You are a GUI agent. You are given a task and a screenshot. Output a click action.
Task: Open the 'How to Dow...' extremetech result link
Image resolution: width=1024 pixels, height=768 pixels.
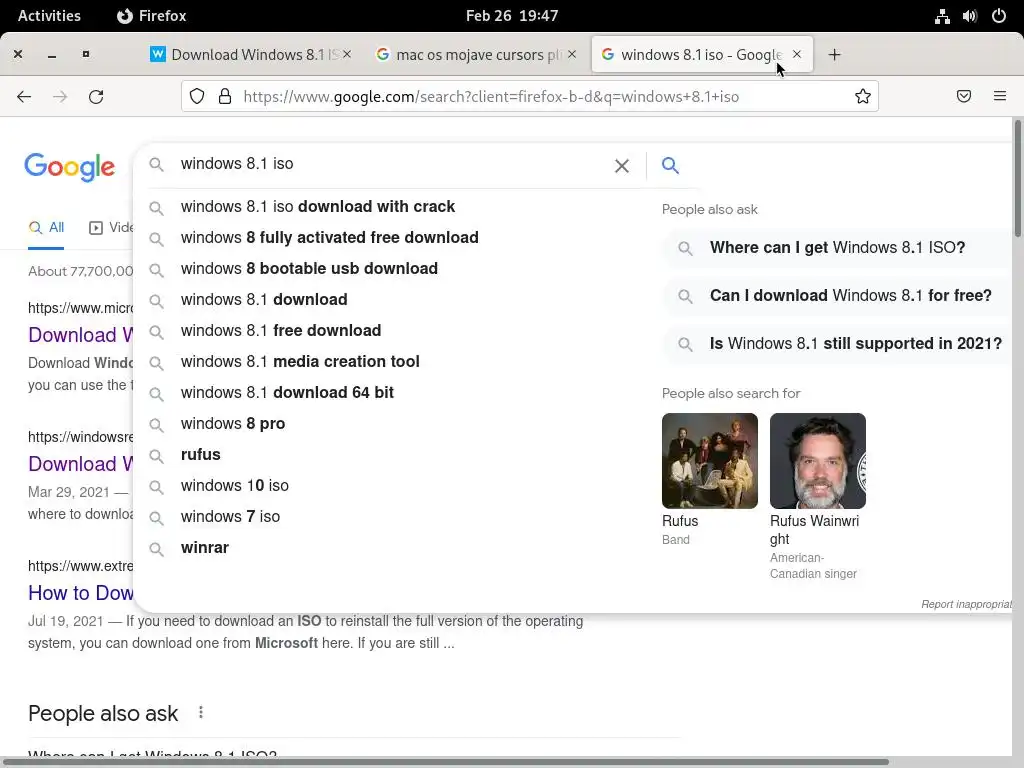[x=81, y=593]
